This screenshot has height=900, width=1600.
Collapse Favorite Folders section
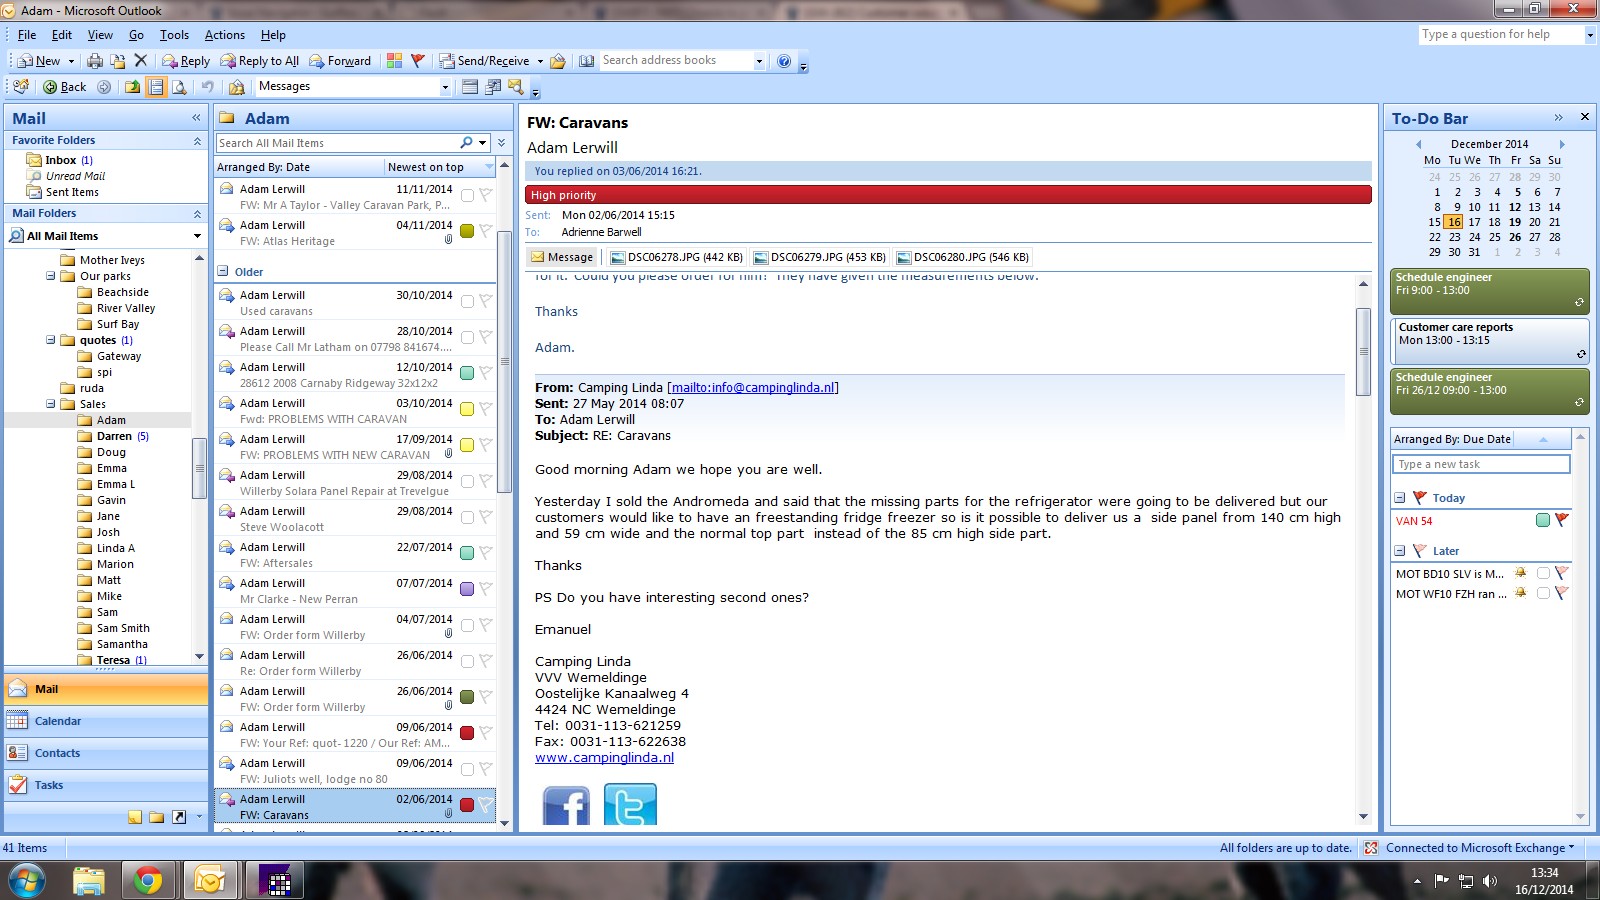pyautogui.click(x=197, y=141)
